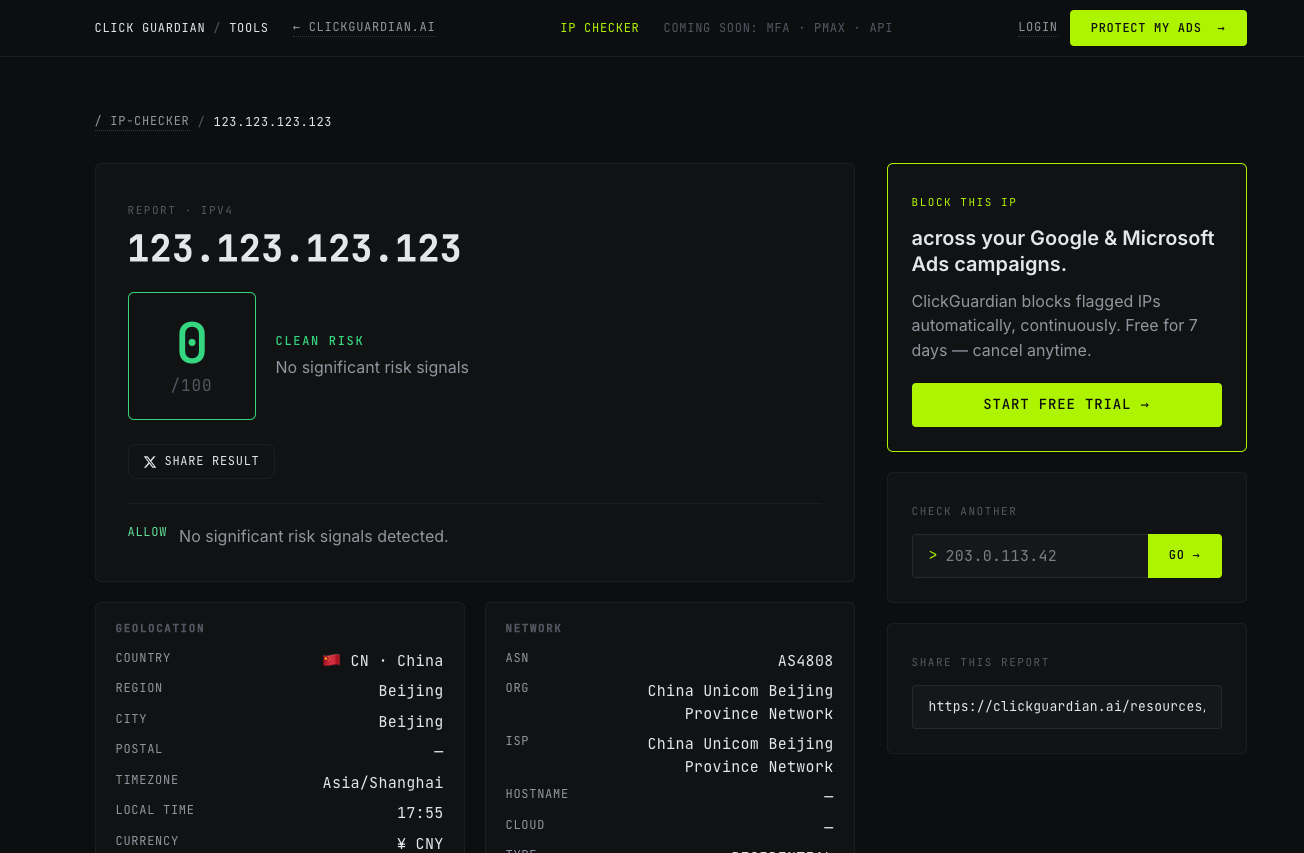Click the ¥ CNY currency value
Screen dimensions: 1304x853
(x=420, y=844)
